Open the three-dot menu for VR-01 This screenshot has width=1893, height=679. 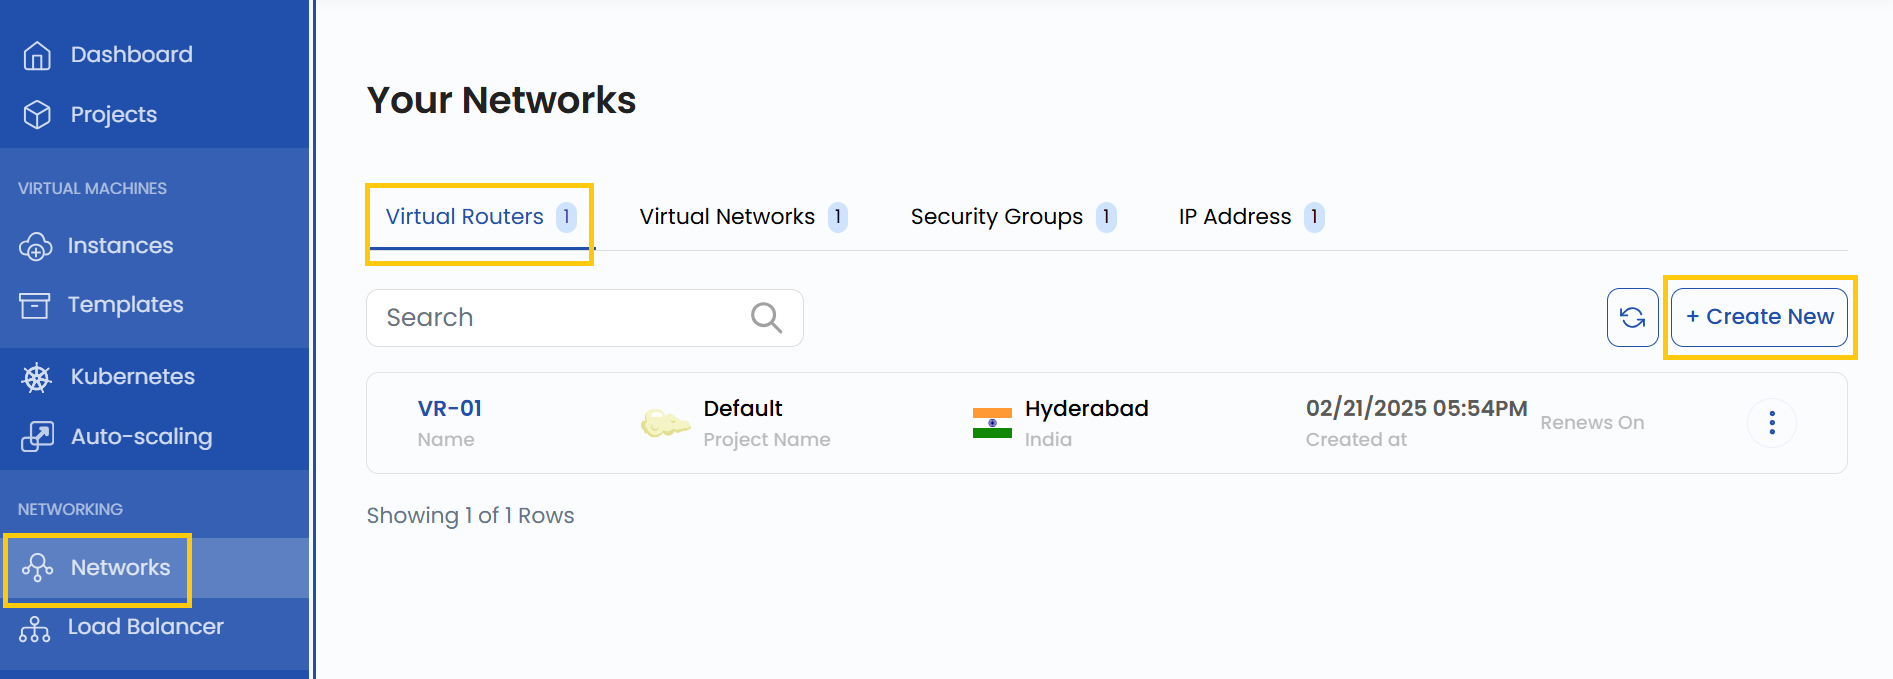1772,423
